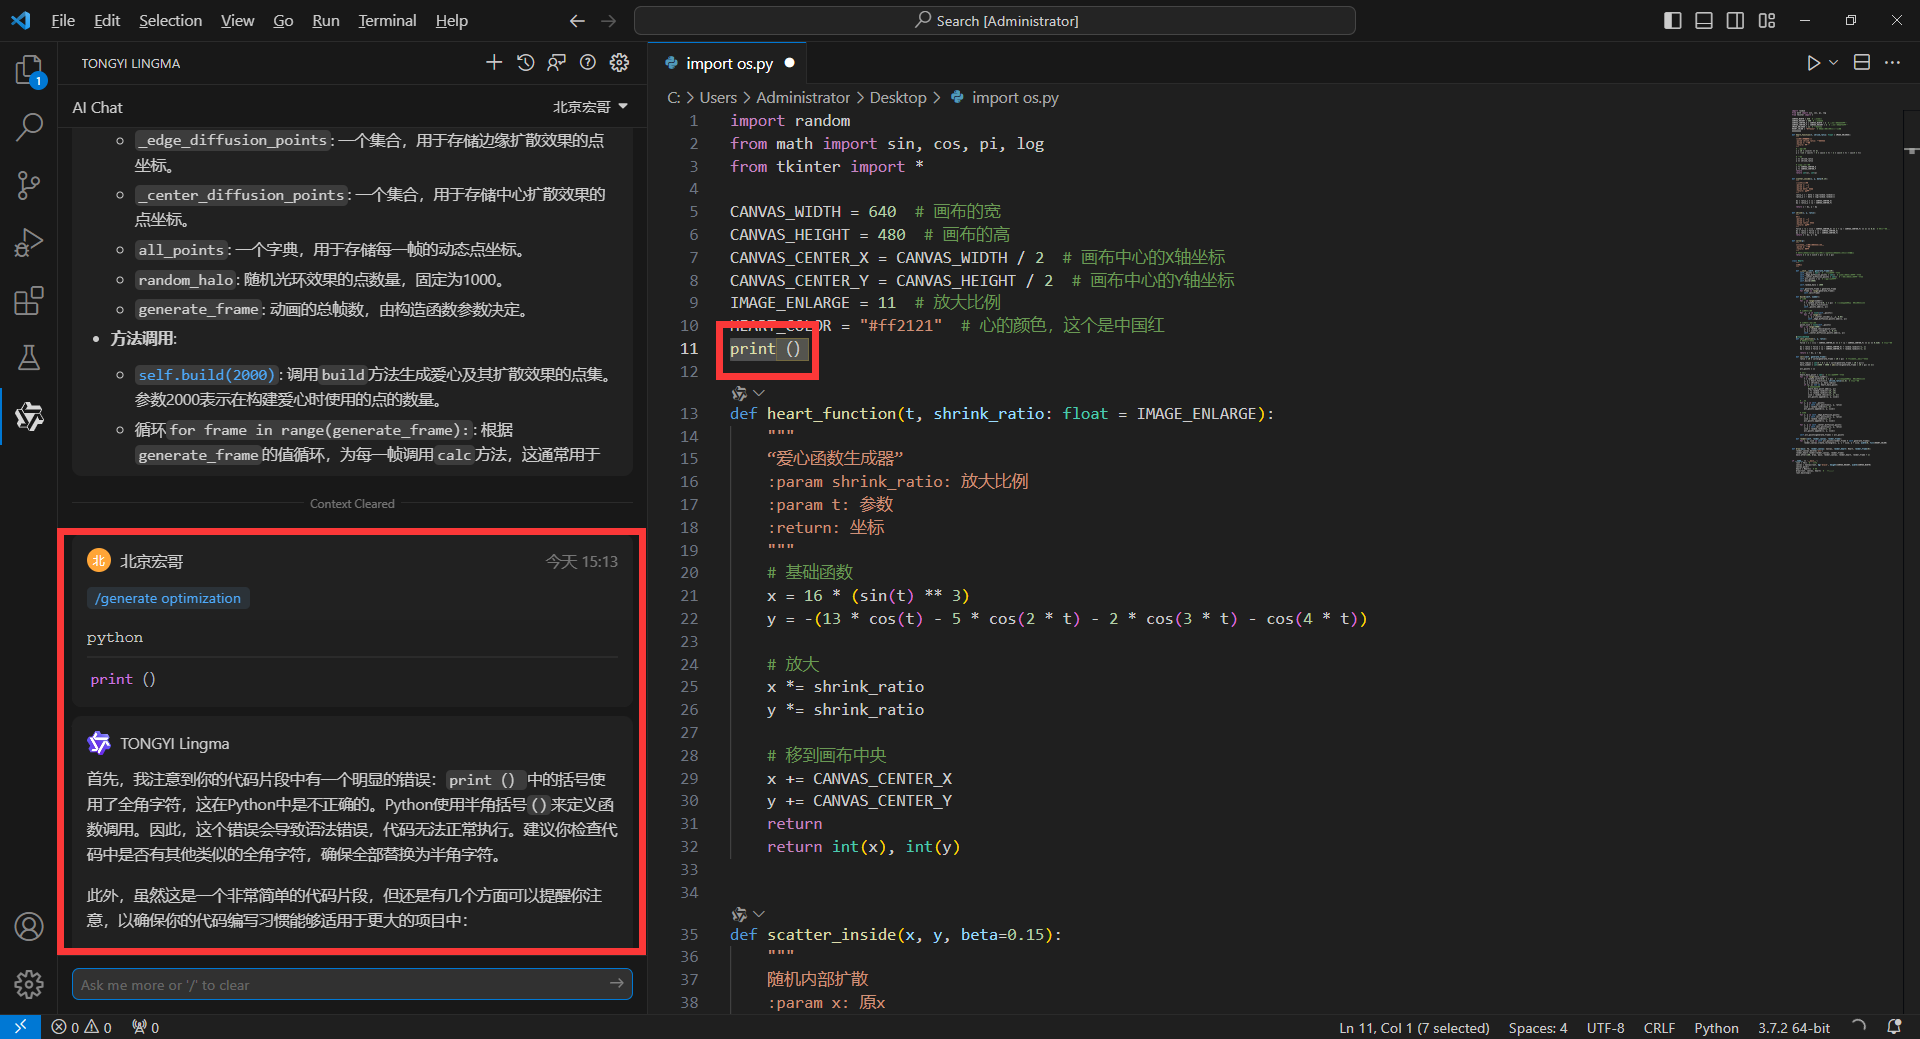Screen dimensions: 1920x1039
Task: Open the 北京宏哥 account dropdown
Action: (x=591, y=107)
